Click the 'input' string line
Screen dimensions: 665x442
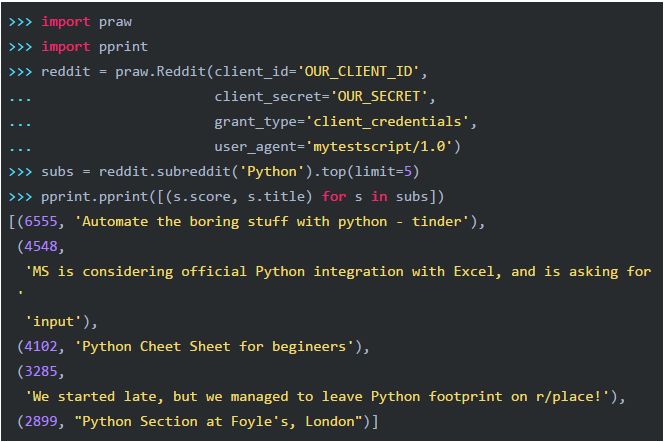click(x=57, y=321)
